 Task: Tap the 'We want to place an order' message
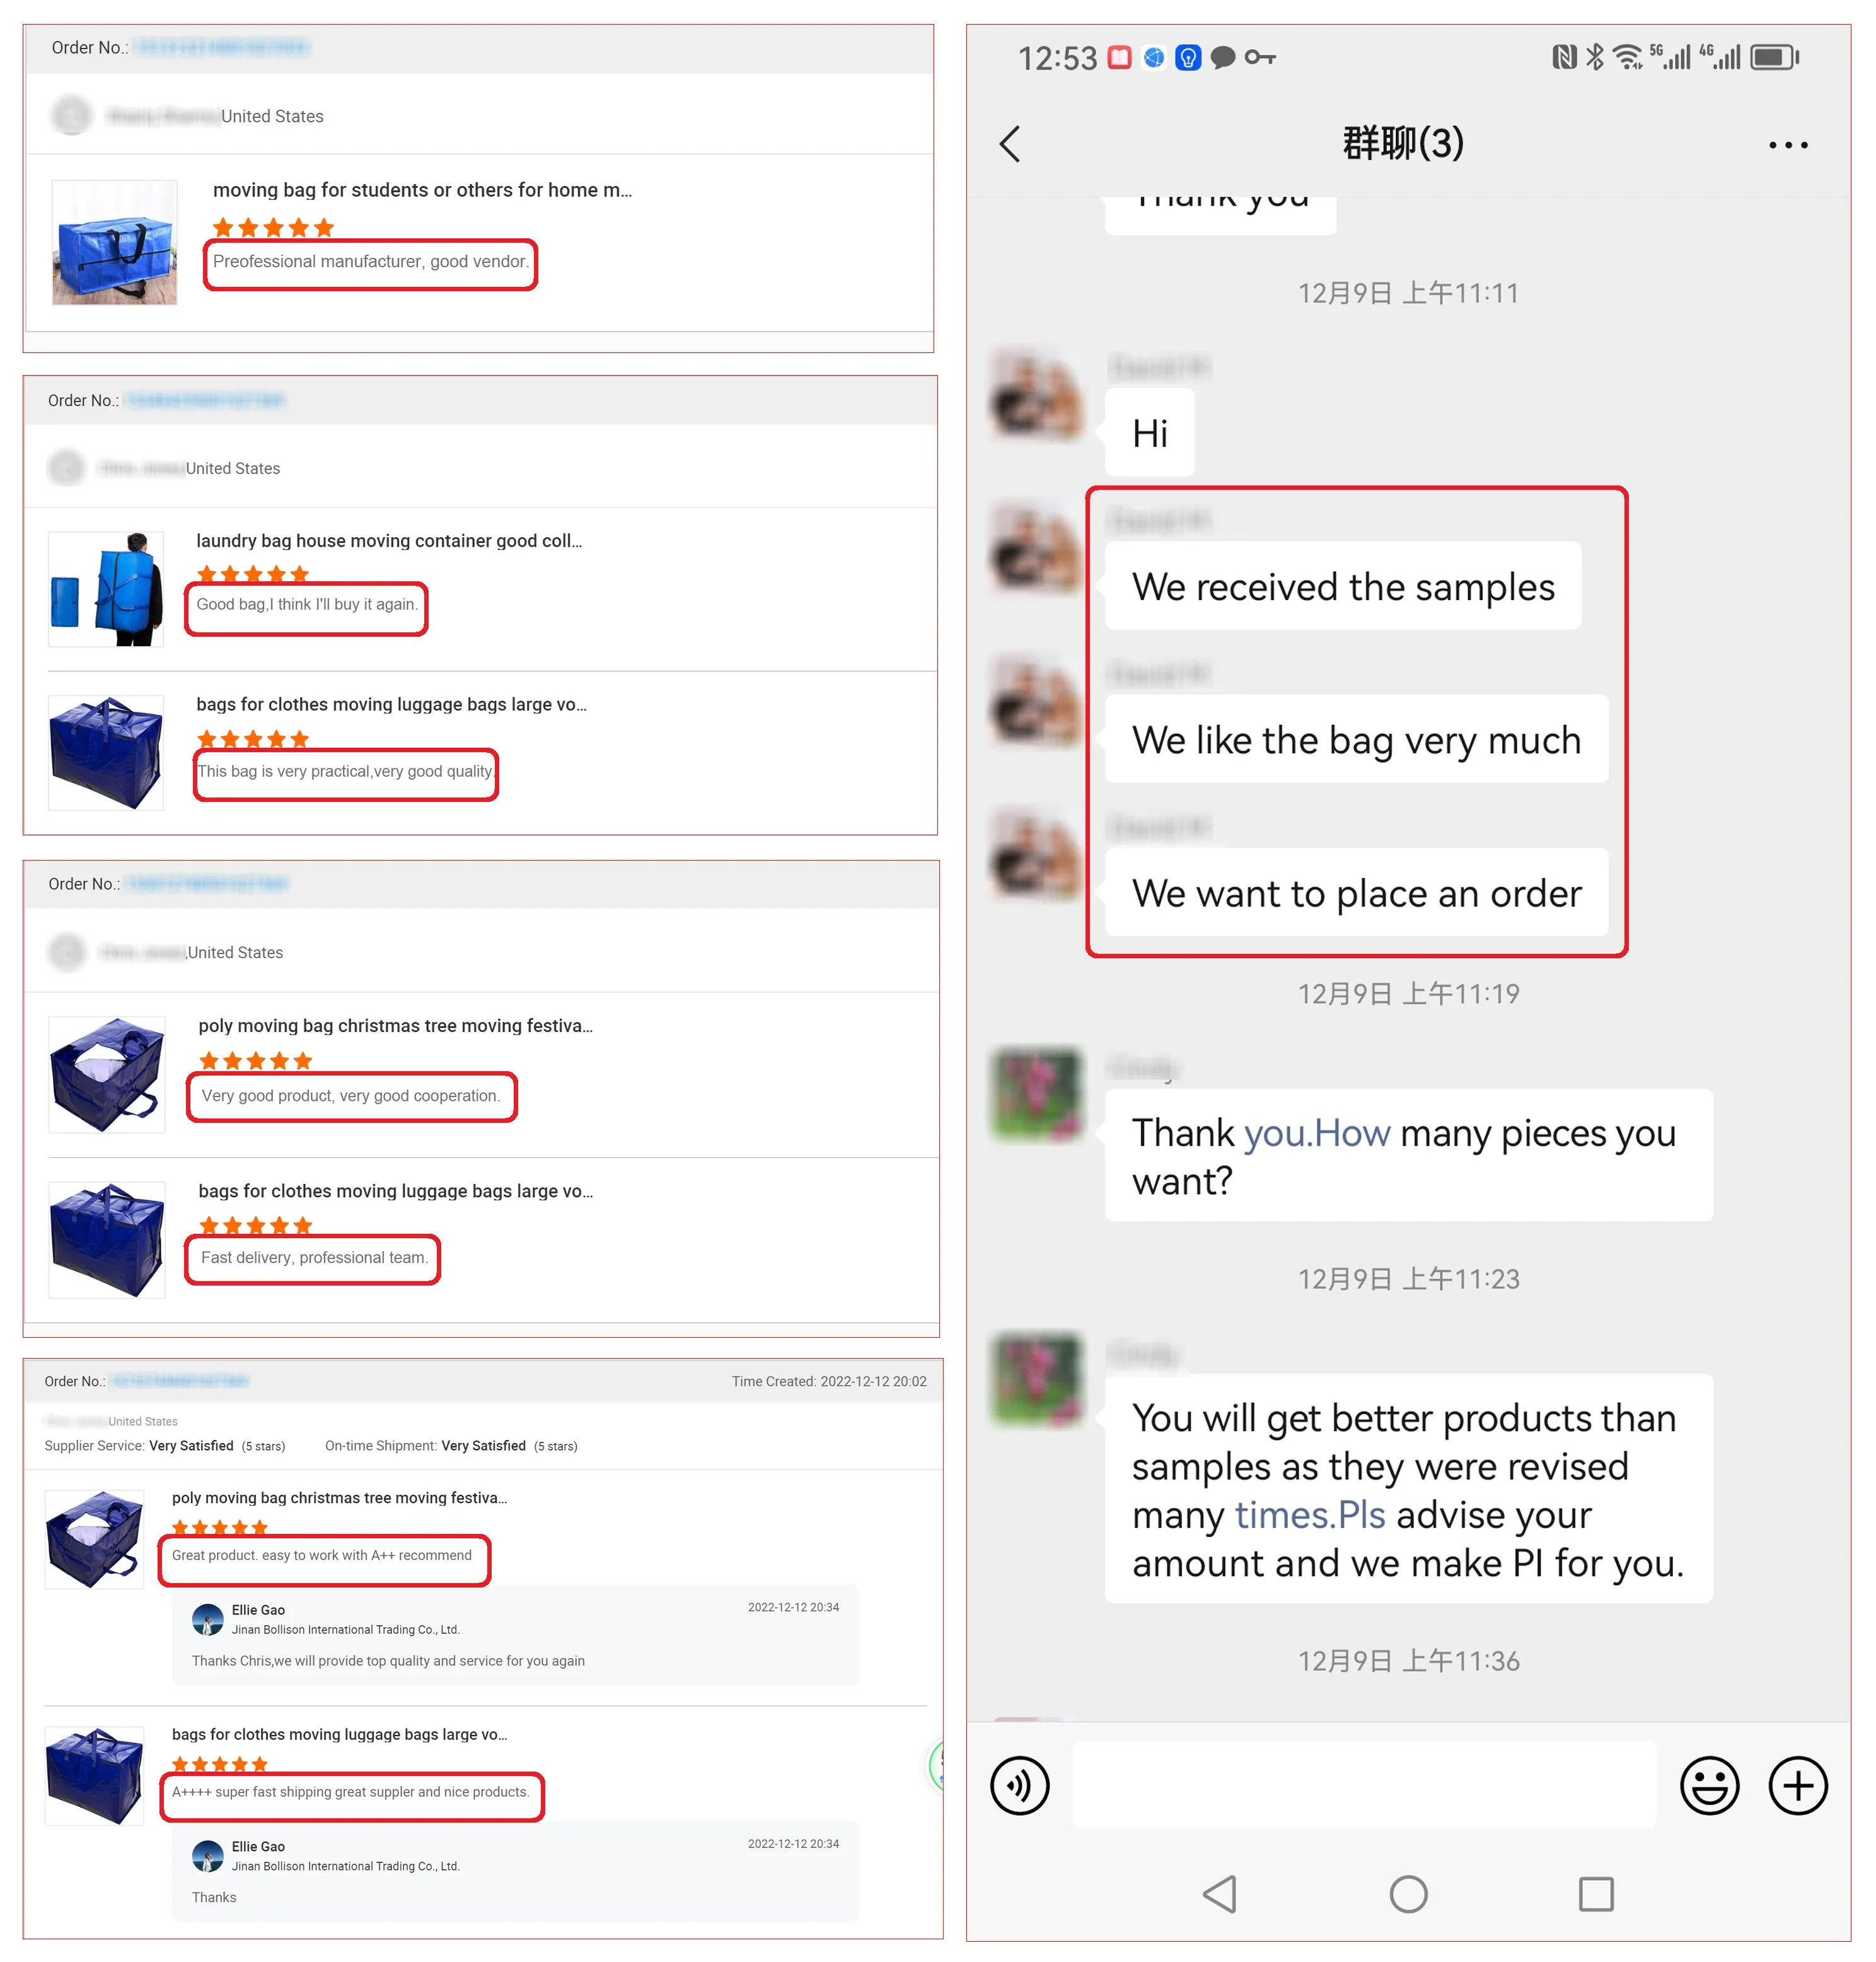(1356, 893)
